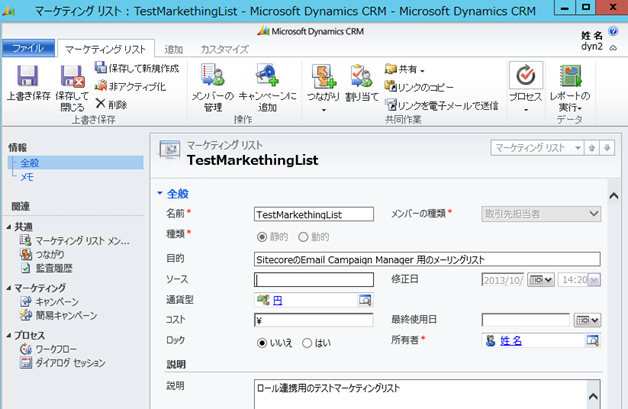Select the 動的 radio button
The height and width of the screenshot is (409, 628).
click(303, 237)
